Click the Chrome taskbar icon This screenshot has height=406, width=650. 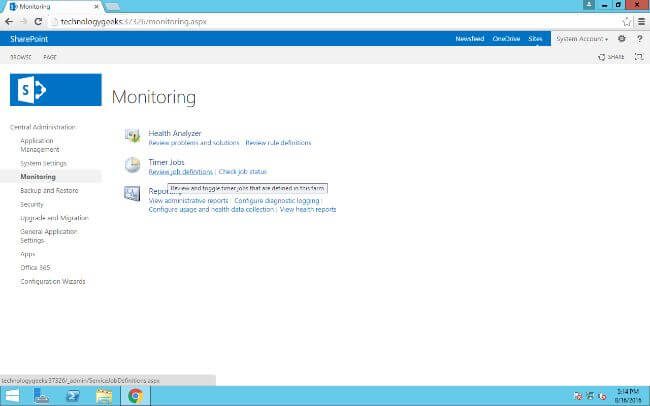[135, 396]
